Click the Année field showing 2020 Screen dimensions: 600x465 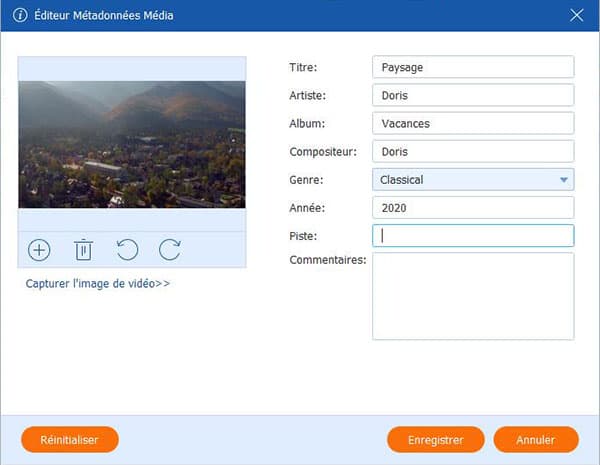pyautogui.click(x=472, y=208)
